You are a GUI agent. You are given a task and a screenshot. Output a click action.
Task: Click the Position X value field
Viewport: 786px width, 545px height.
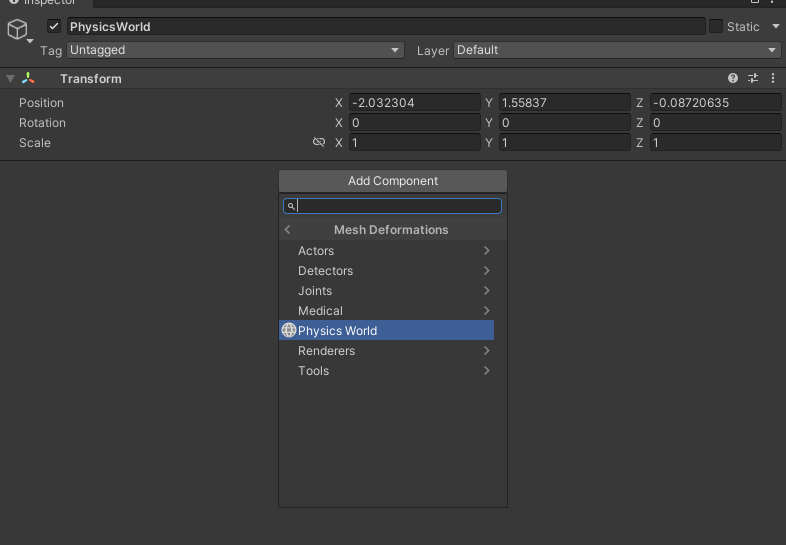point(414,103)
